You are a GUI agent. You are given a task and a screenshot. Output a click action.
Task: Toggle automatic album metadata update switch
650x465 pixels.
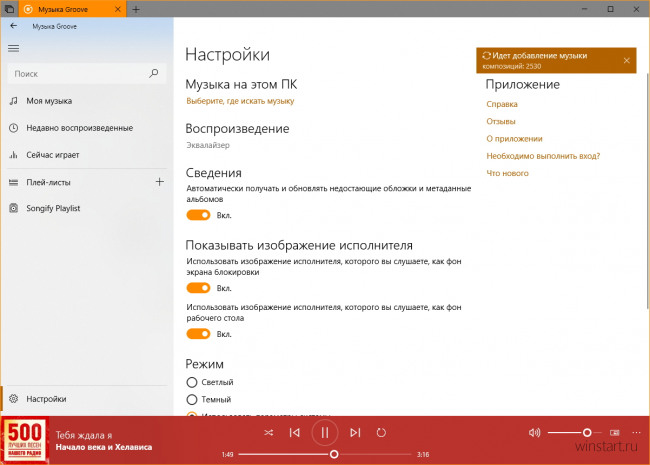tap(198, 215)
